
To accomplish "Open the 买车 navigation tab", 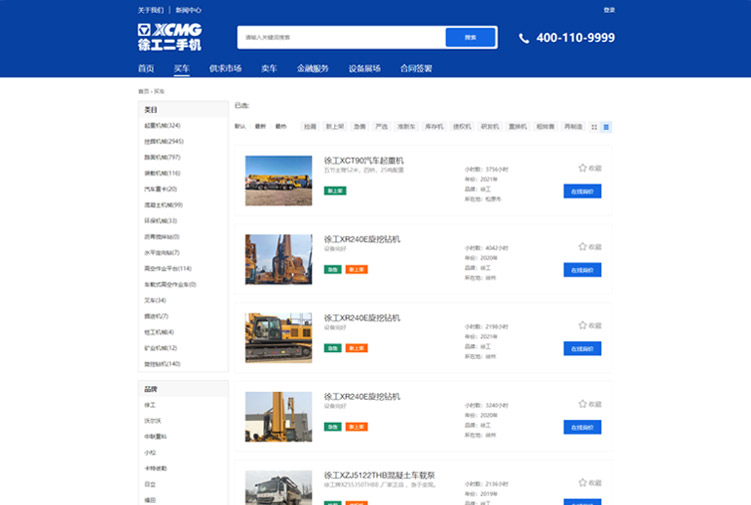I will (x=182, y=69).
